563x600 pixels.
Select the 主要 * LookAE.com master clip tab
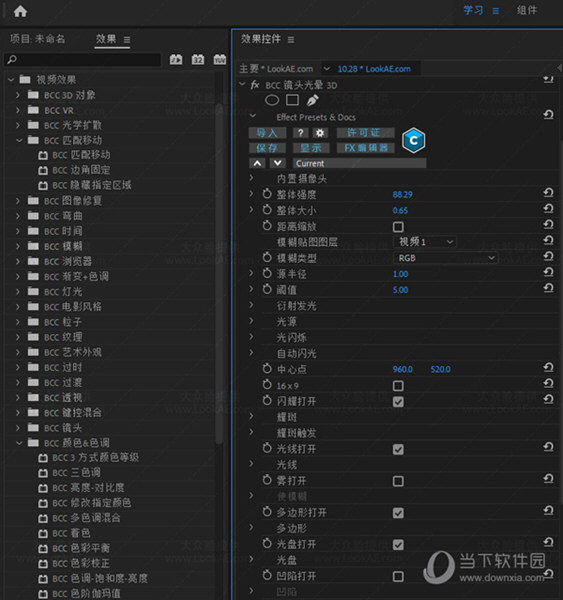tap(276, 69)
